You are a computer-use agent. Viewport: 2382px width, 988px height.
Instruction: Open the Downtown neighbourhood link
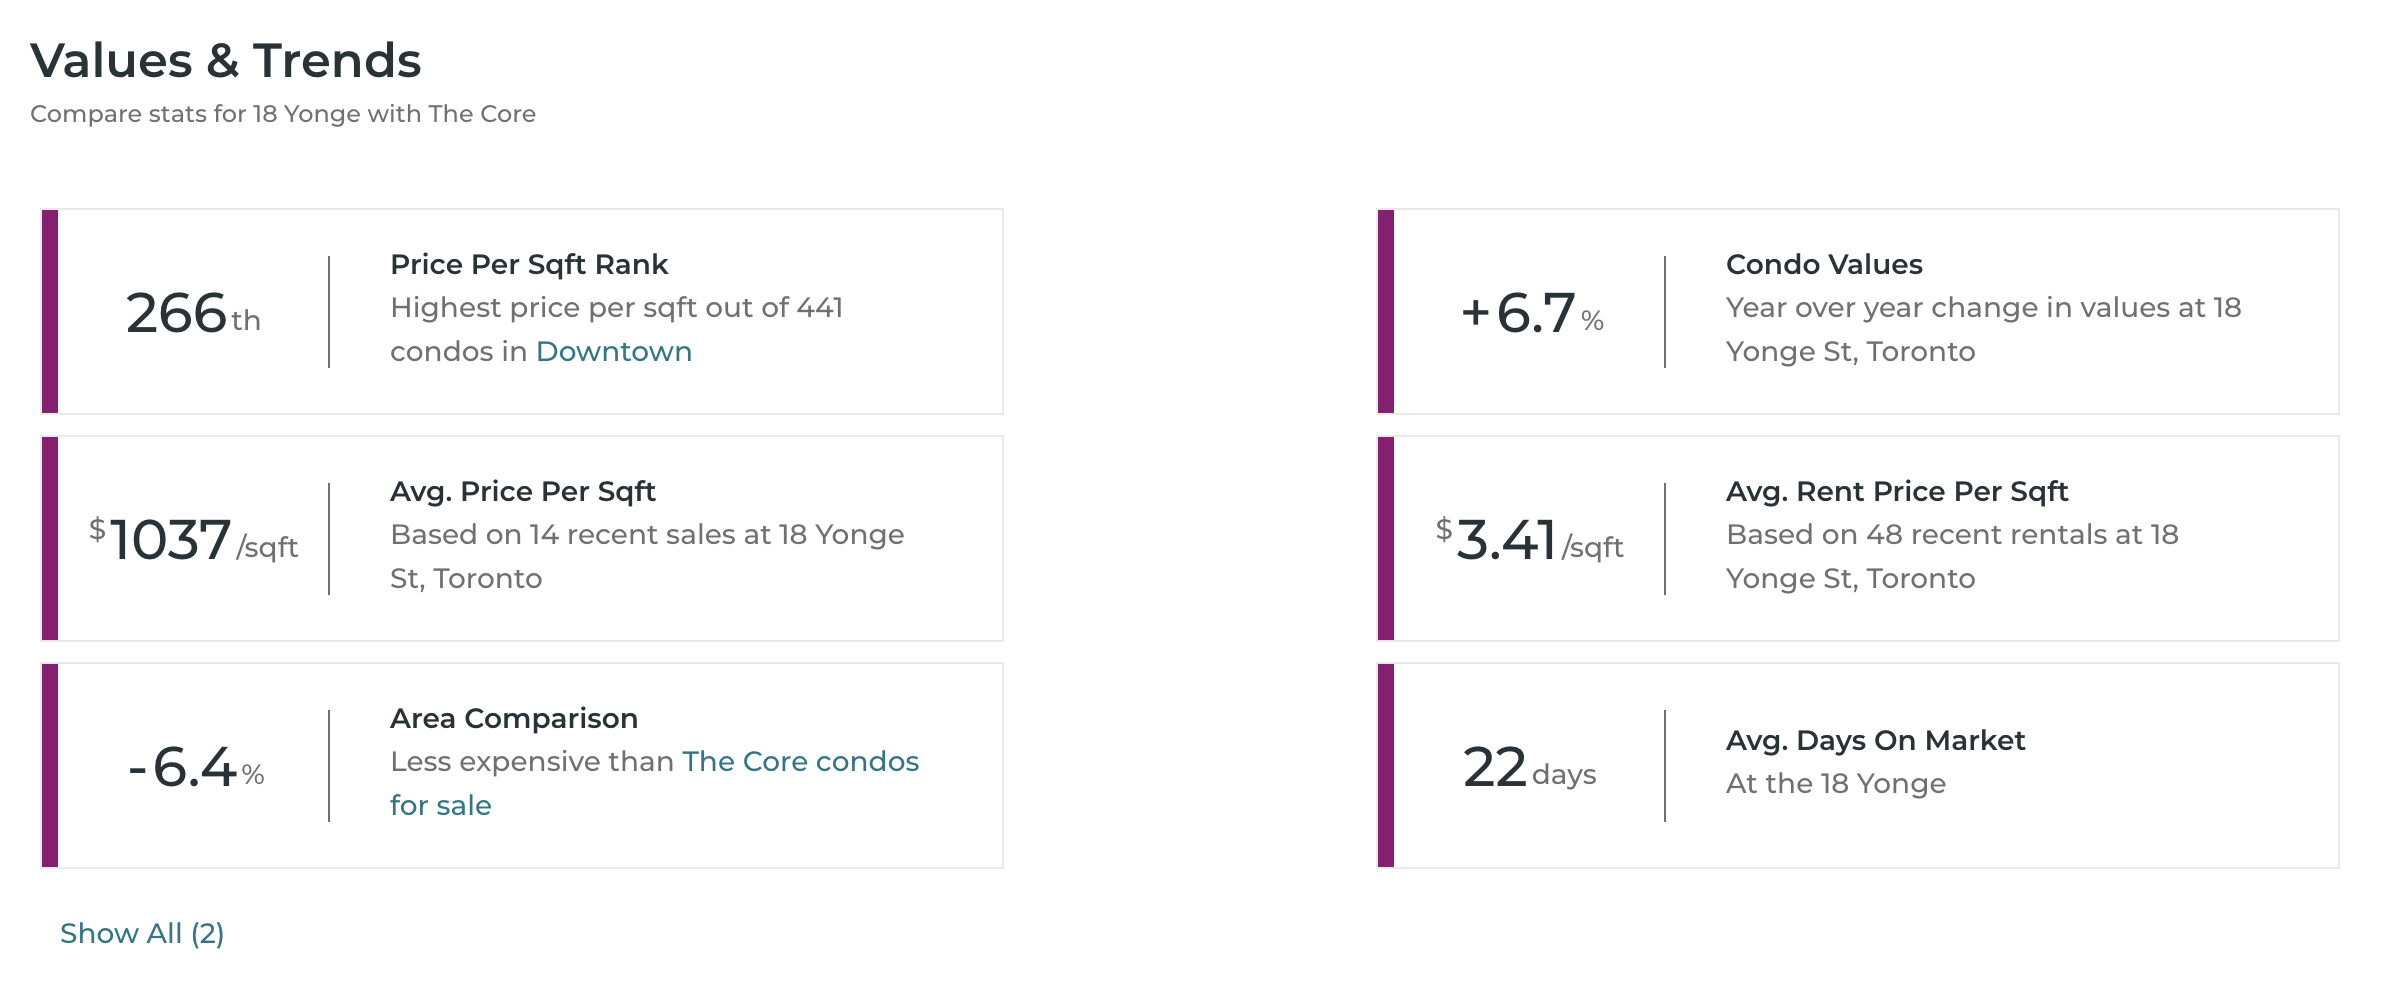pos(613,352)
